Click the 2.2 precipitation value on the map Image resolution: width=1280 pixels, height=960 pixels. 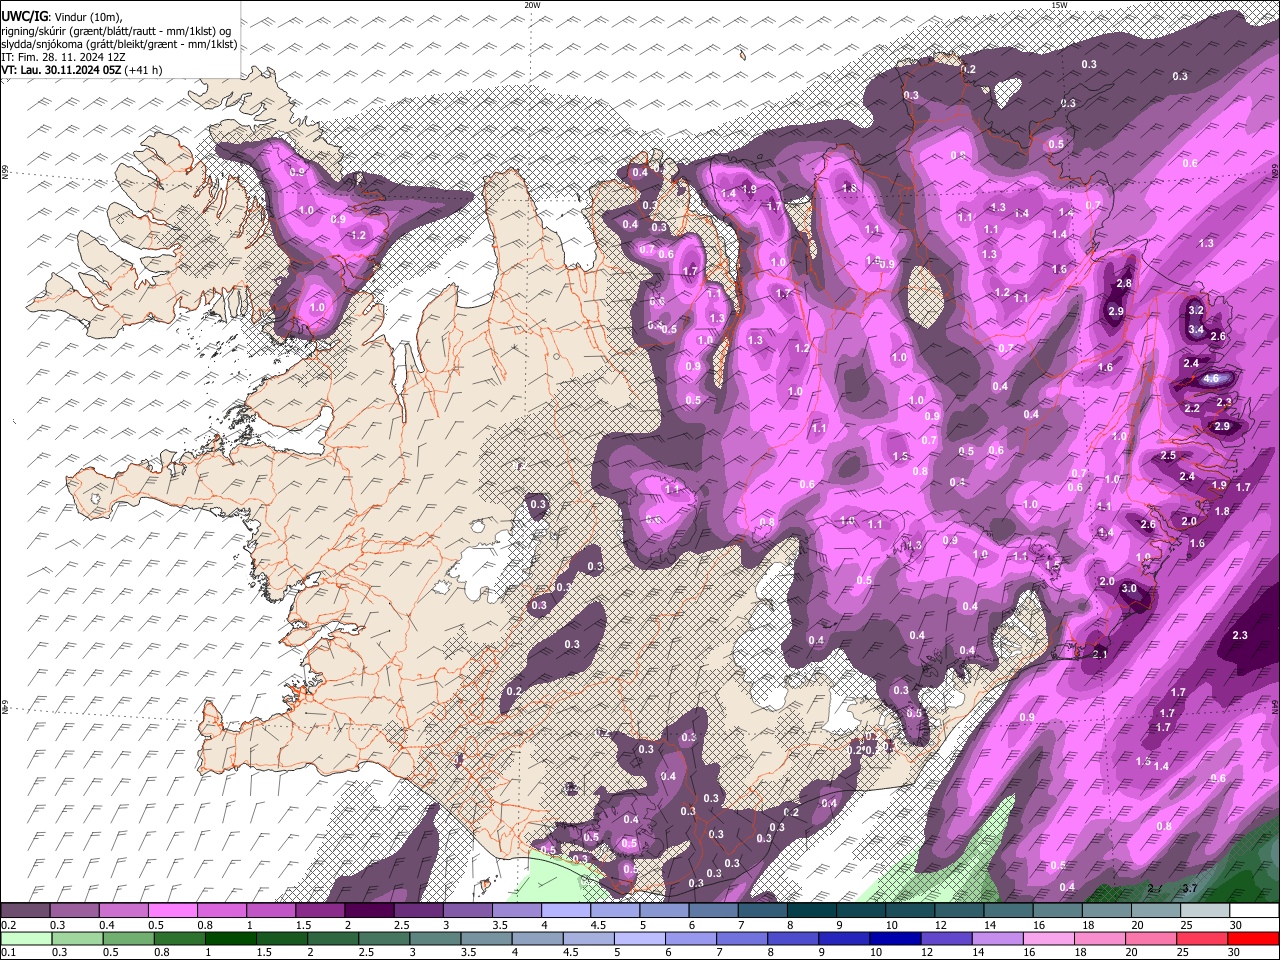(x=1192, y=409)
